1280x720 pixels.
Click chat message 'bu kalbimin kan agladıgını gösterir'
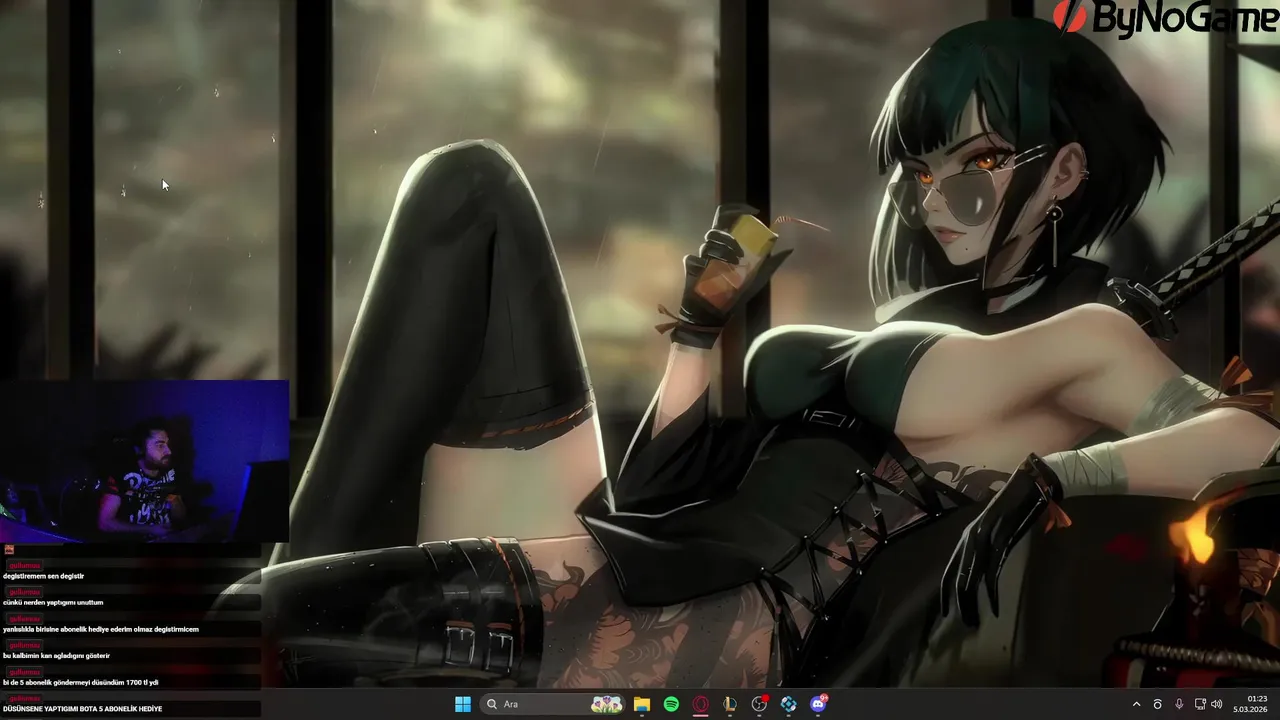point(56,656)
